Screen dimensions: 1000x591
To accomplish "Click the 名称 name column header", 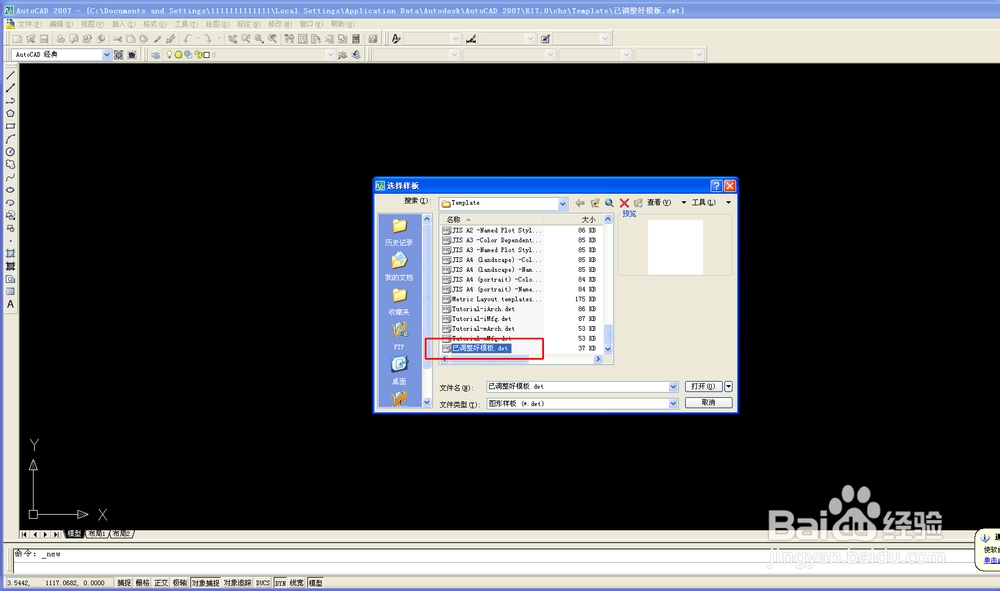I will (x=490, y=219).
